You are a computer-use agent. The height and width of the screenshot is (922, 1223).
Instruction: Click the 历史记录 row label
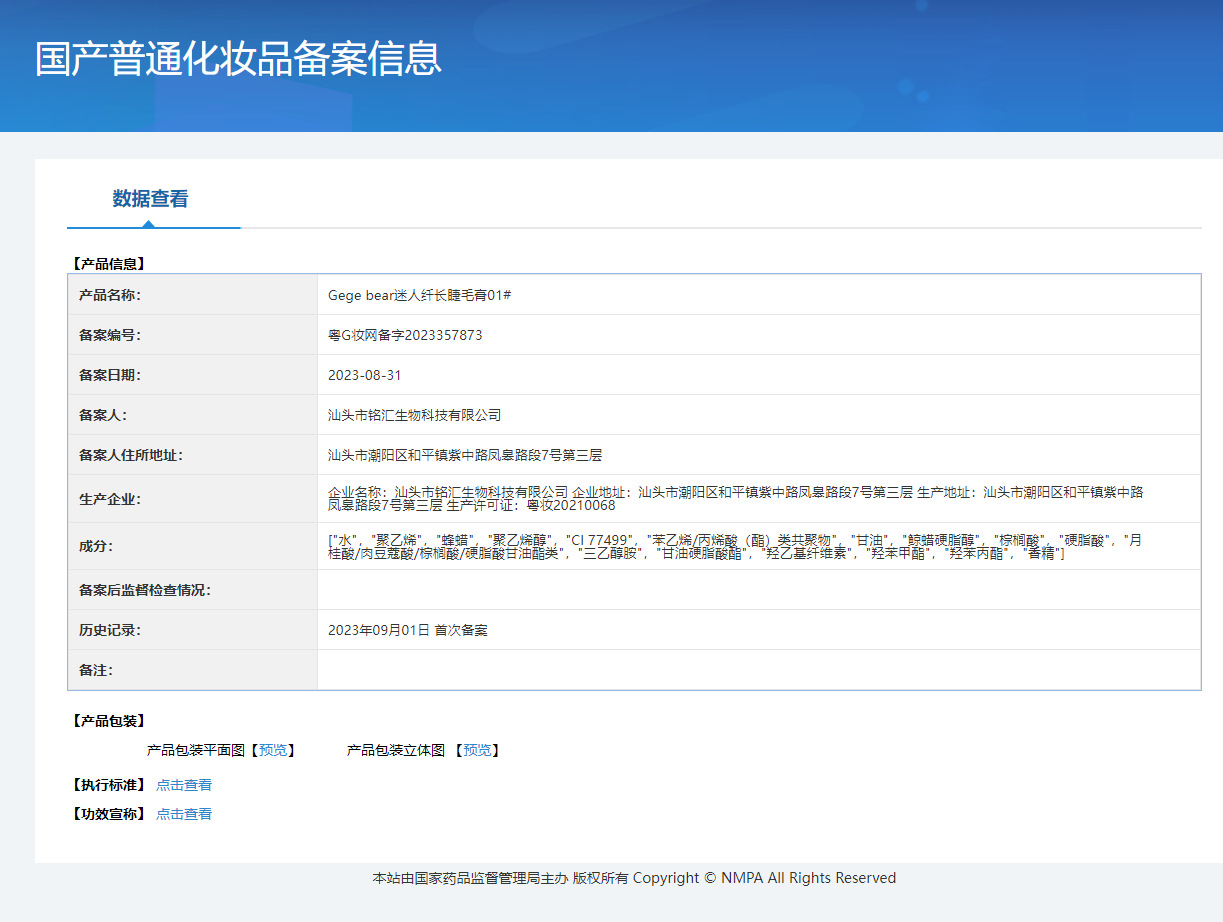click(110, 631)
